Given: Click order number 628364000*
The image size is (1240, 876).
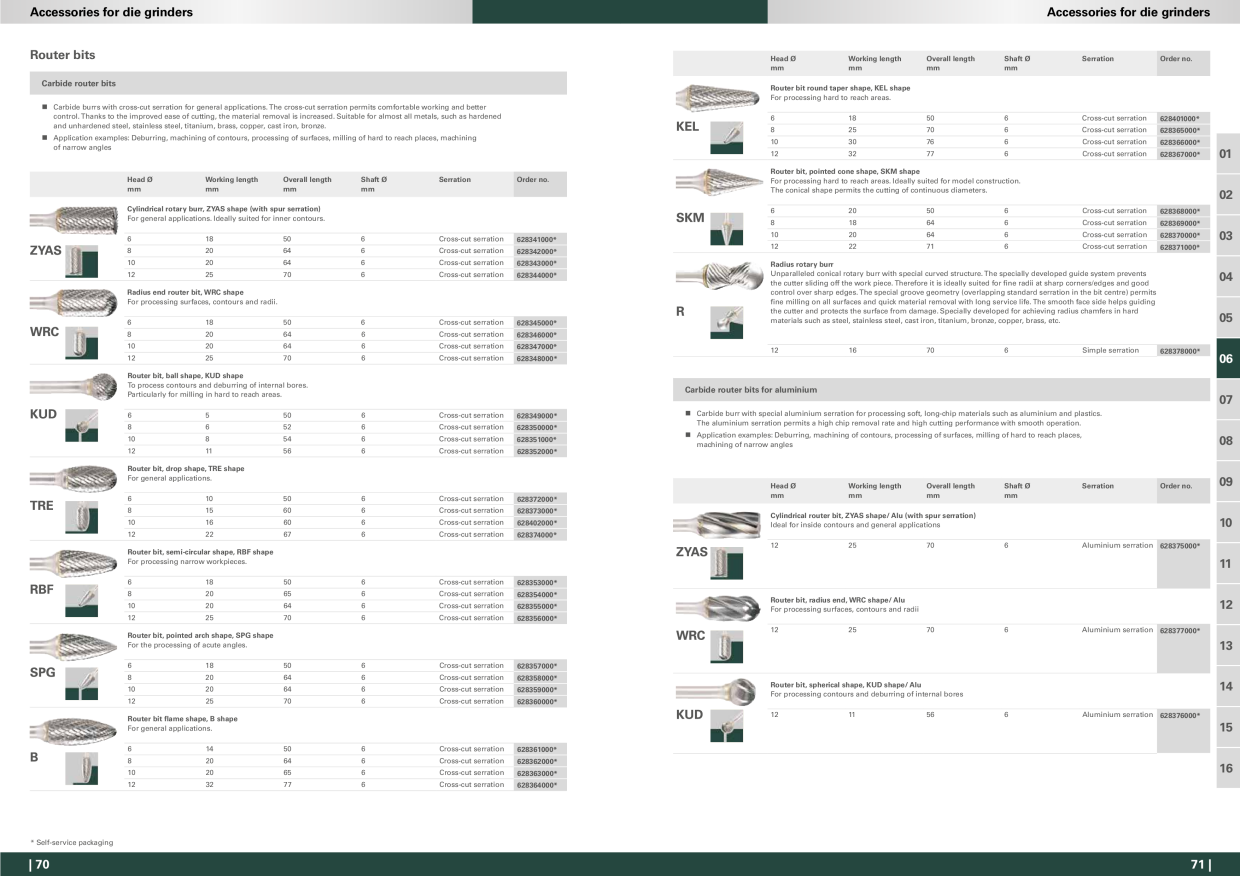Looking at the screenshot, I should tap(535, 785).
